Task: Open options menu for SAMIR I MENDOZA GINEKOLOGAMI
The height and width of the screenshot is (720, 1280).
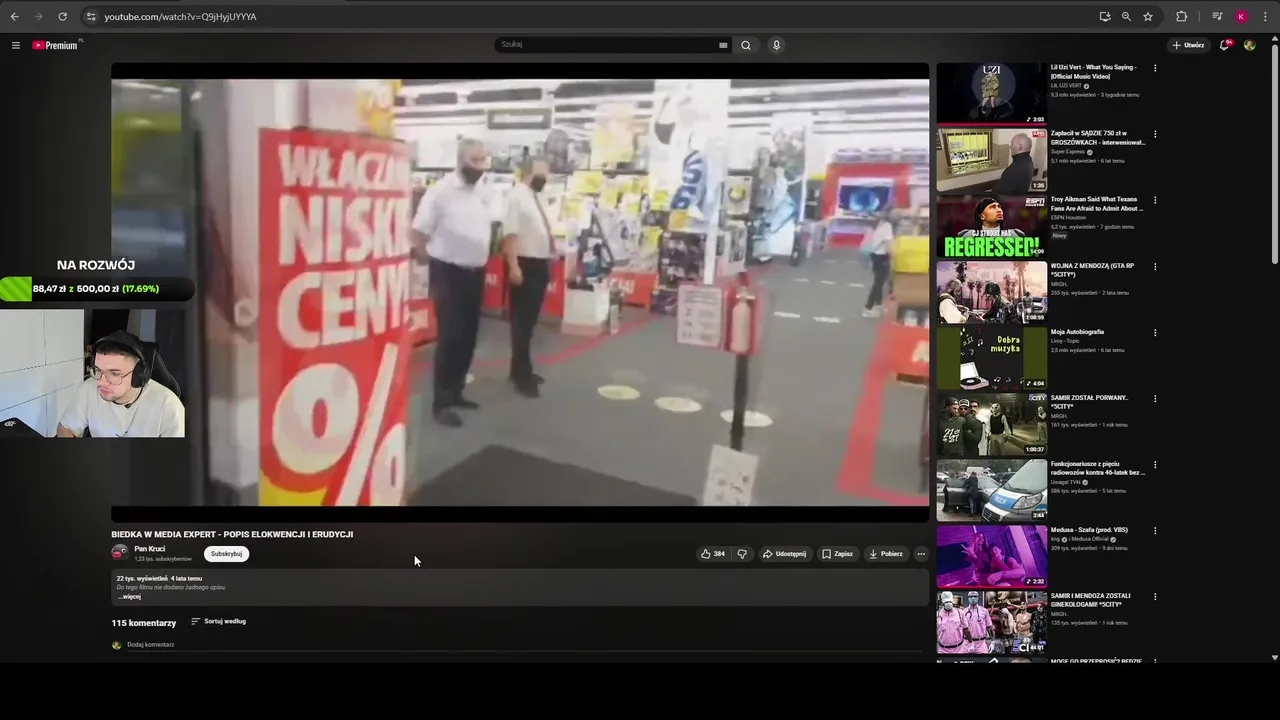Action: tap(1155, 597)
